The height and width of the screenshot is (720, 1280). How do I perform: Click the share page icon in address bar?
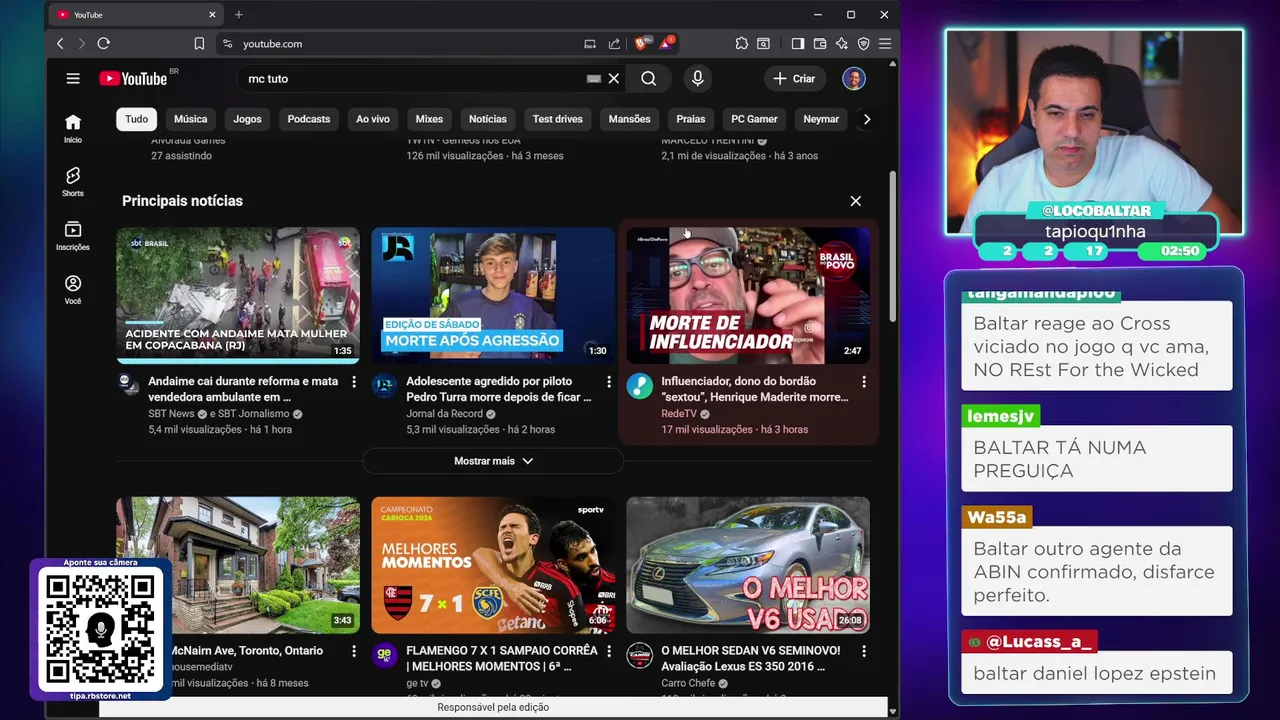[614, 43]
